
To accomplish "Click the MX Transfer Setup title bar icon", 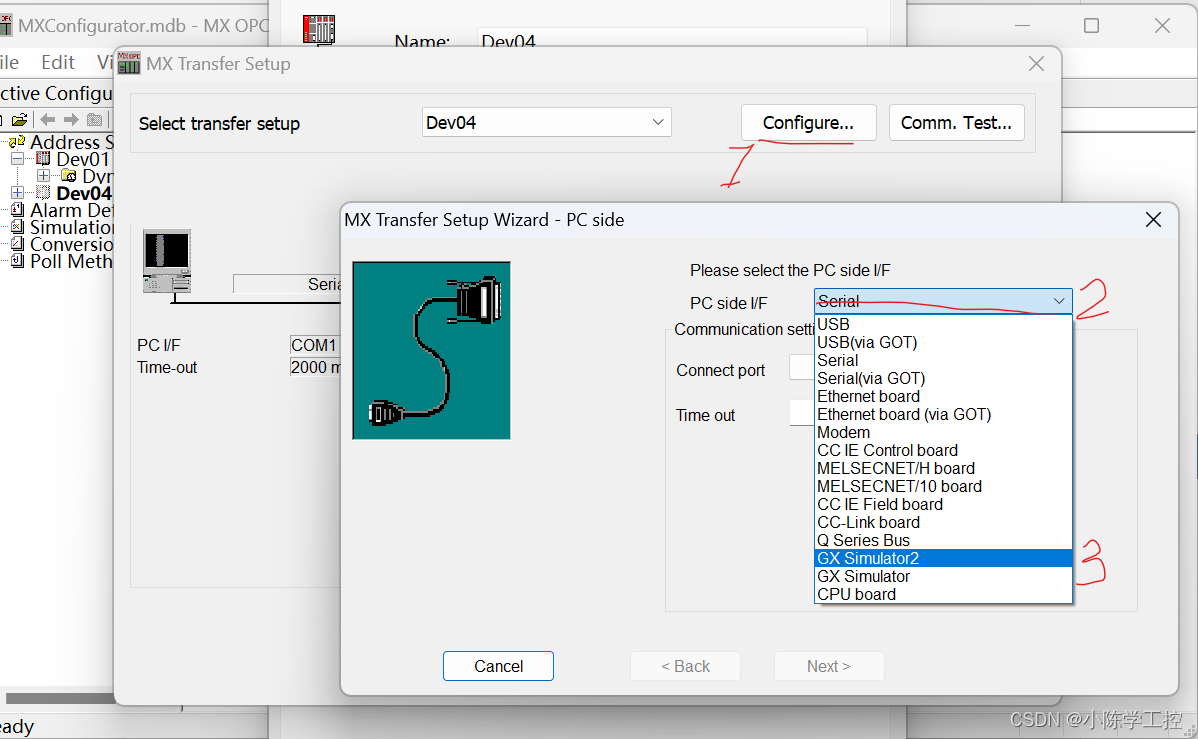I will [128, 63].
